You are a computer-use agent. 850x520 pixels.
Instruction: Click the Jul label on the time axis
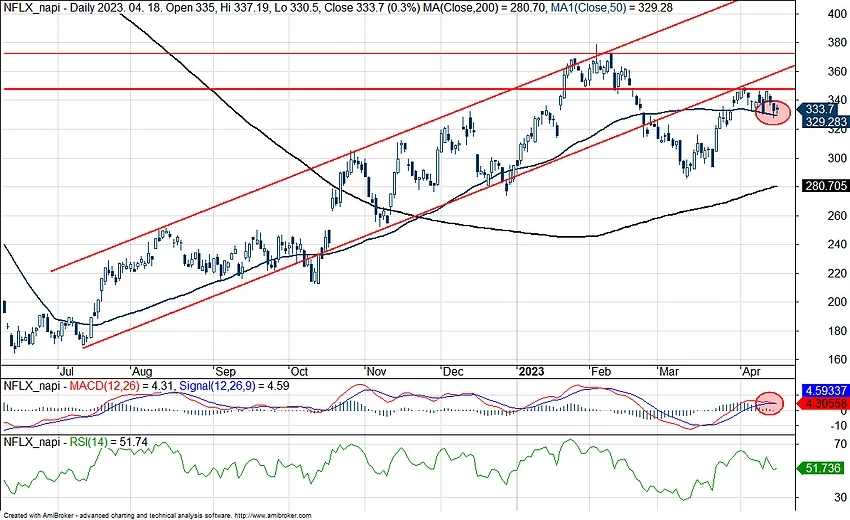coord(67,372)
